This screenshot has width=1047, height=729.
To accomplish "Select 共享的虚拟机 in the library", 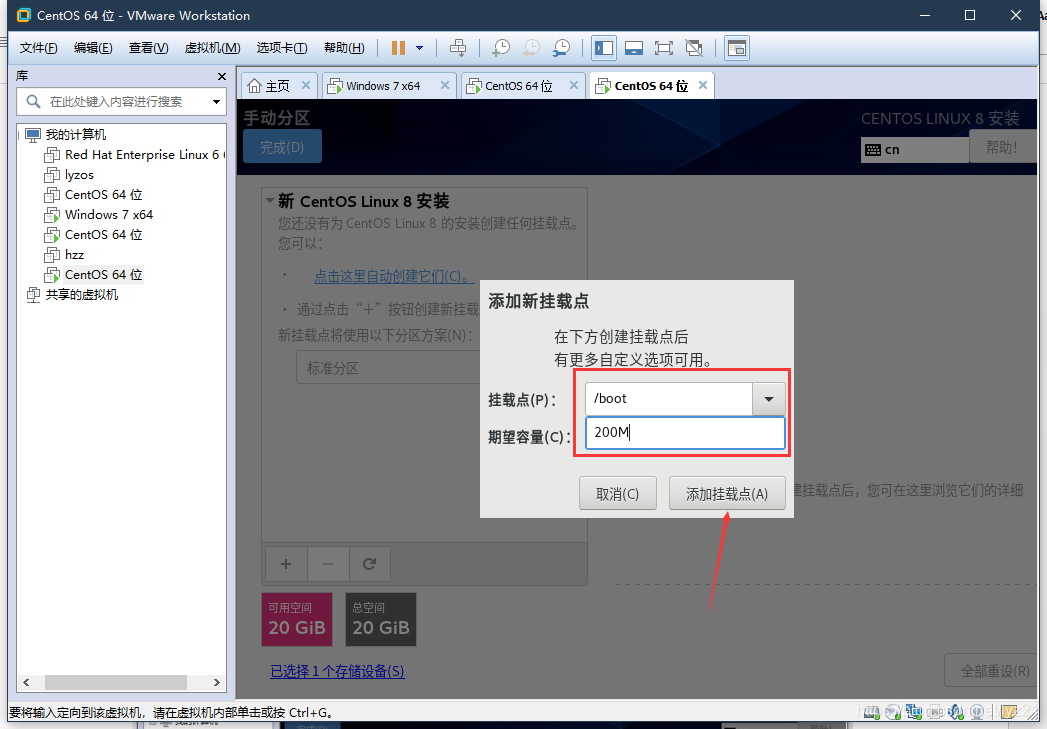I will click(x=81, y=295).
